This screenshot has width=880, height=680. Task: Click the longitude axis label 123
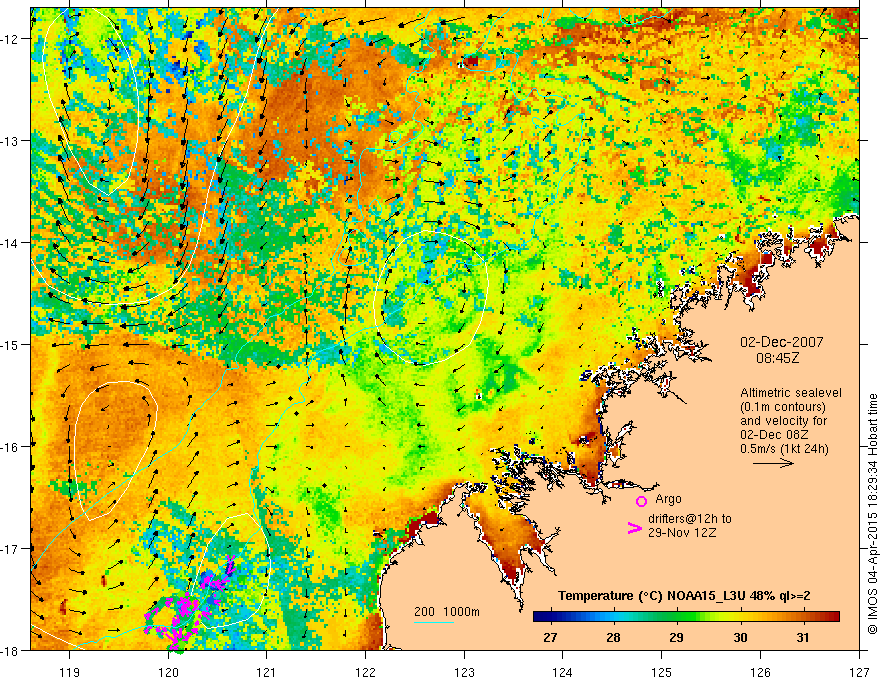pos(464,672)
